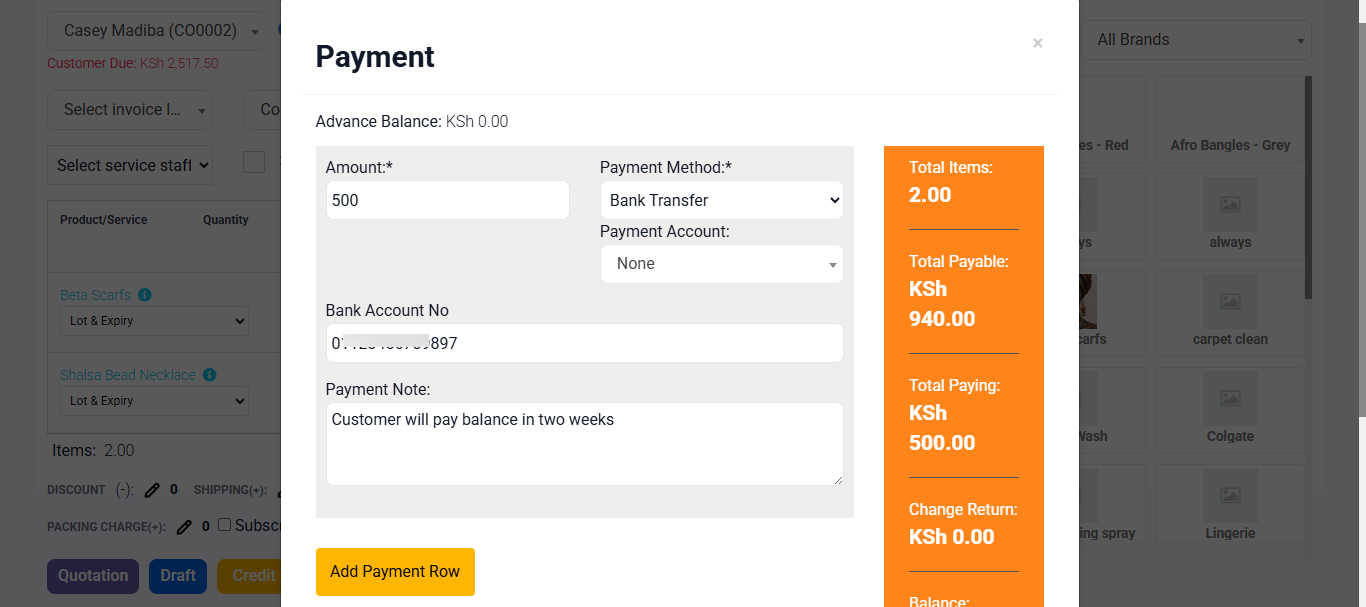Open the Payment Method dropdown

point(722,200)
